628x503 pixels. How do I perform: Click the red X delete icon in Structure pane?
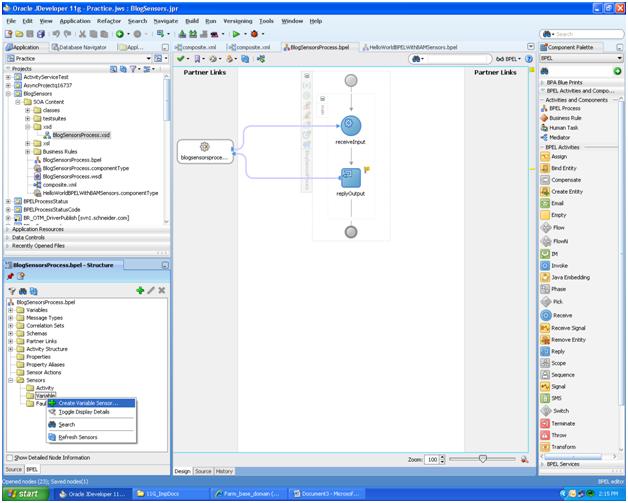coord(161,290)
